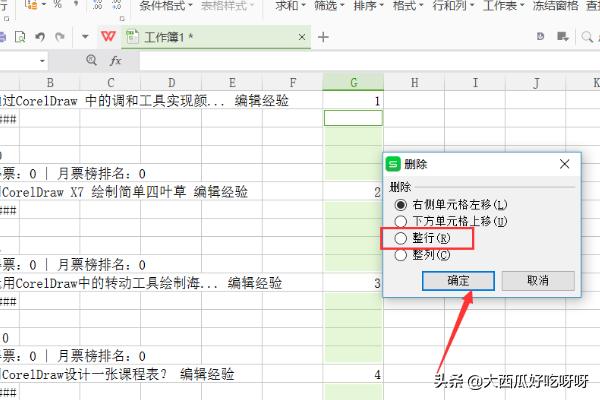
Task: Click cell text CorelDraw设计一张课程表?
Action: [84, 374]
